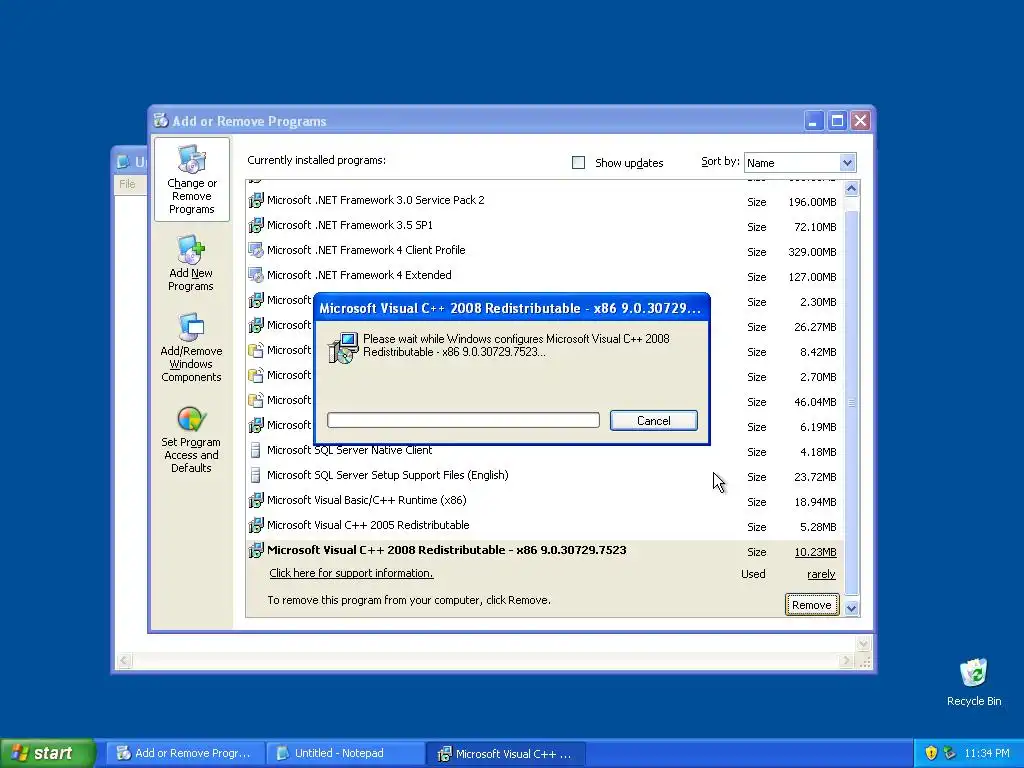Click icon of Visual Basic/C++ Runtime (x86)
The image size is (1024, 768).
pos(256,500)
